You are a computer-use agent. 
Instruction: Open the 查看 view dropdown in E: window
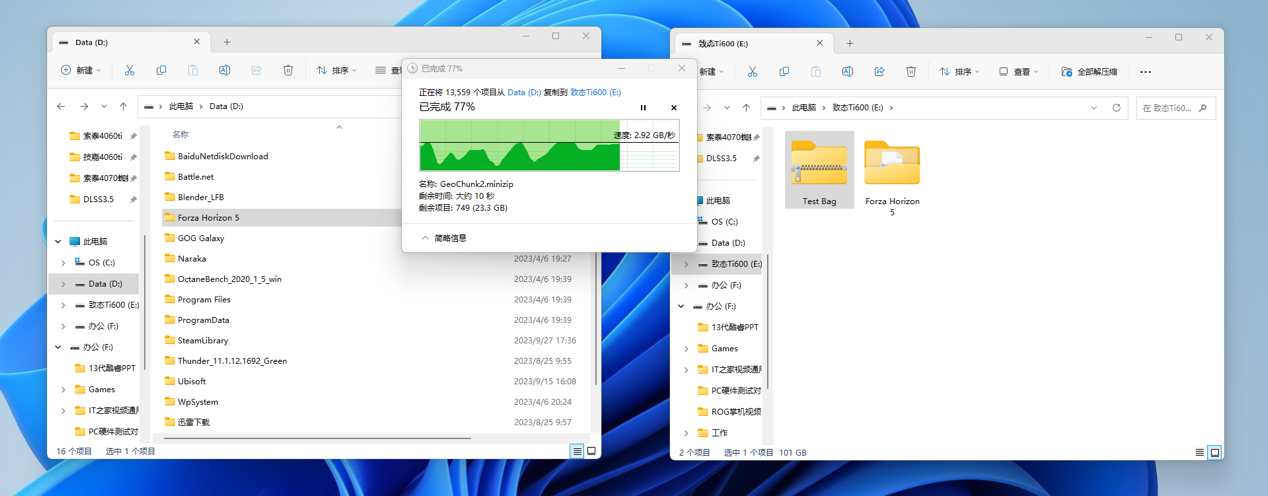1018,72
